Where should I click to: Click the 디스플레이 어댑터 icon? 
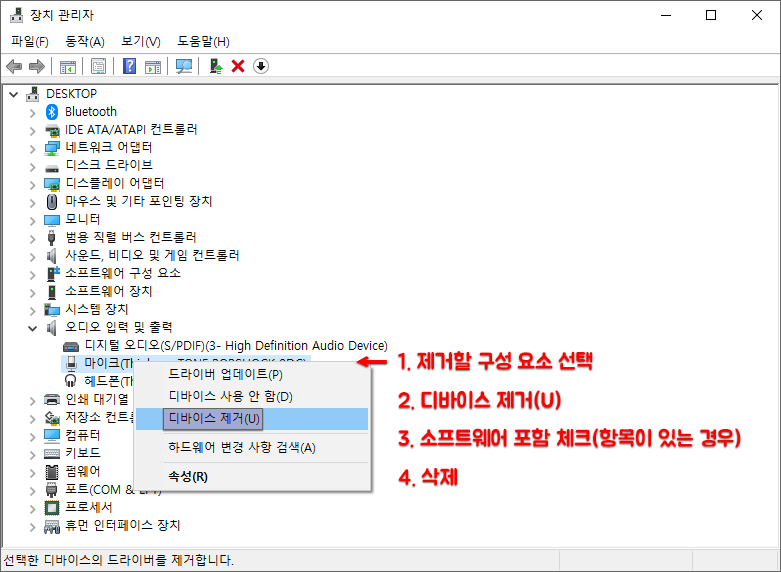(52, 184)
